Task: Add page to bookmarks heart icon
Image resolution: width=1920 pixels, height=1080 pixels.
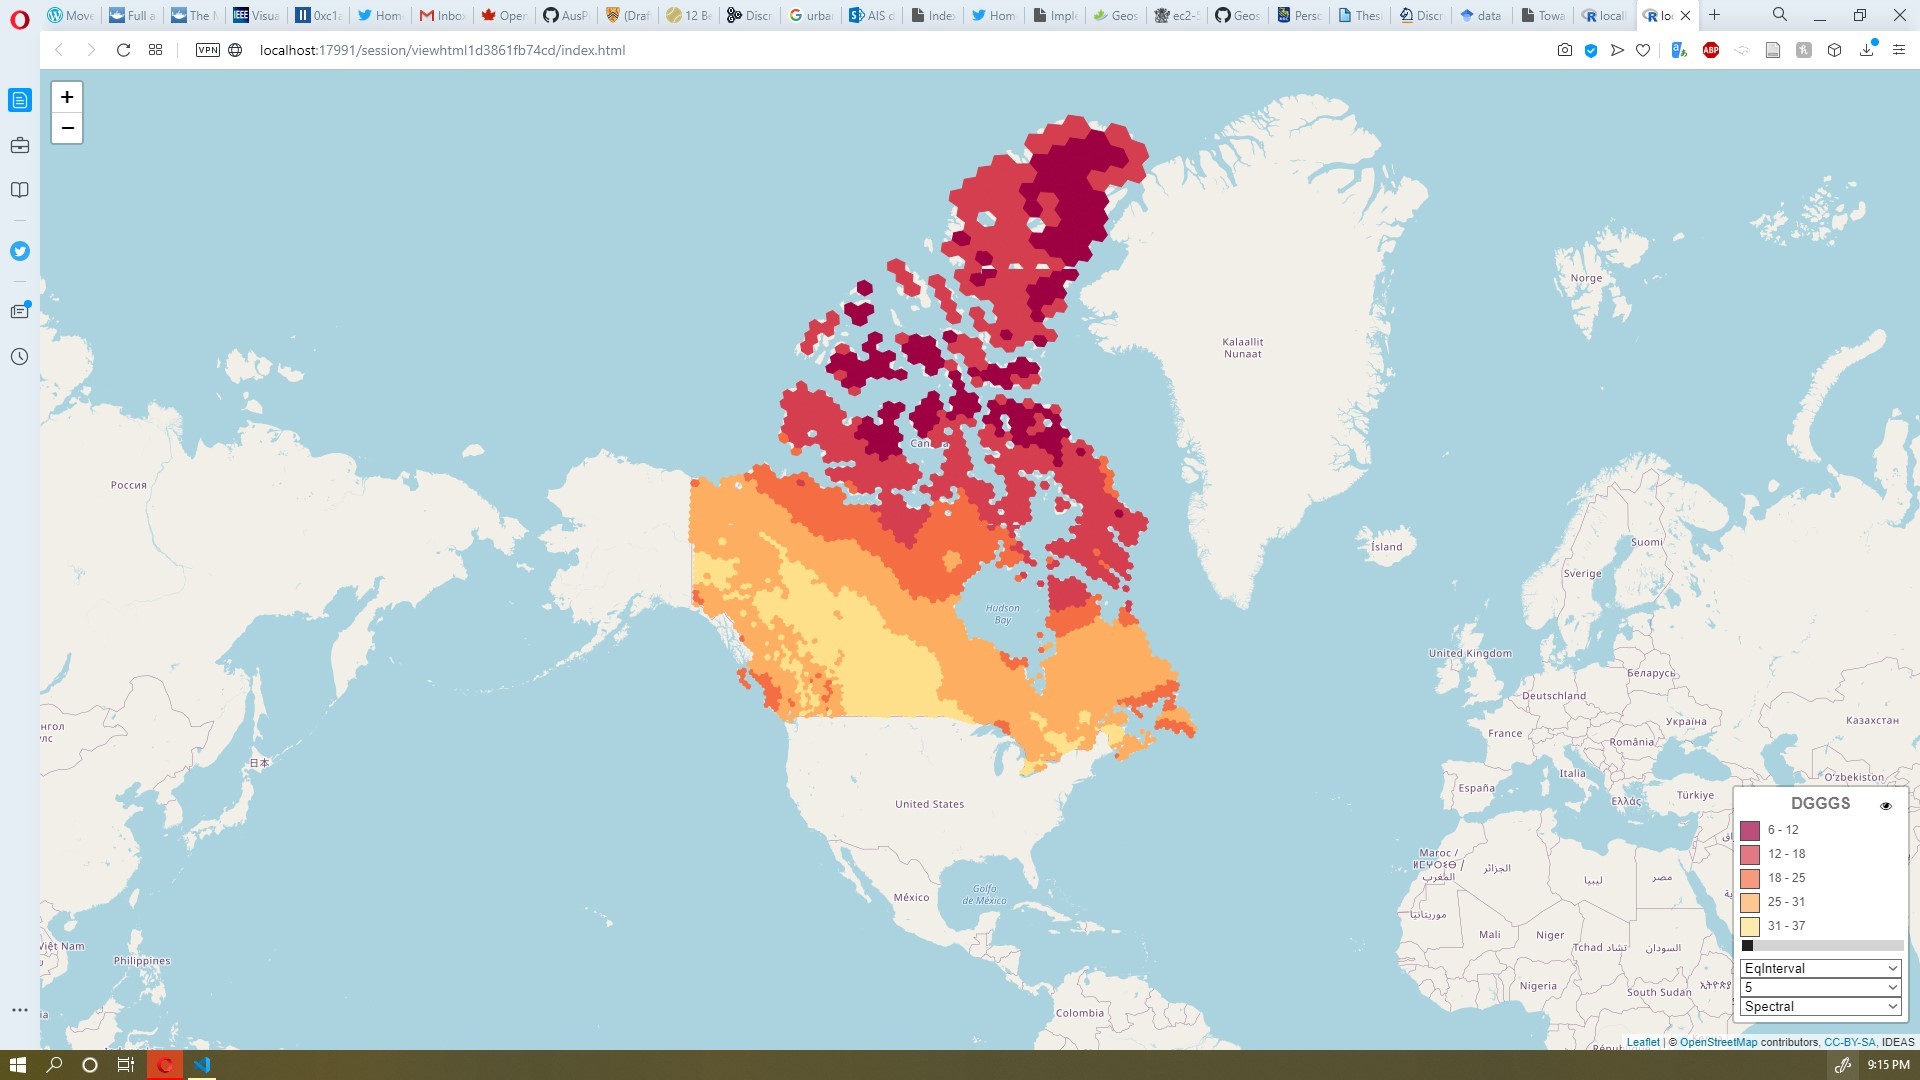Action: point(1643,50)
